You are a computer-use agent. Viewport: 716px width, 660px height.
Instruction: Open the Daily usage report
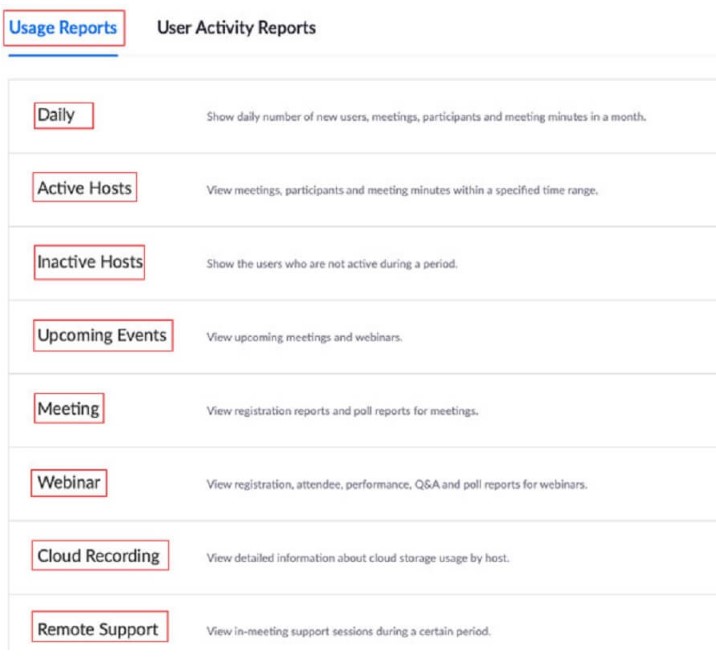56,115
